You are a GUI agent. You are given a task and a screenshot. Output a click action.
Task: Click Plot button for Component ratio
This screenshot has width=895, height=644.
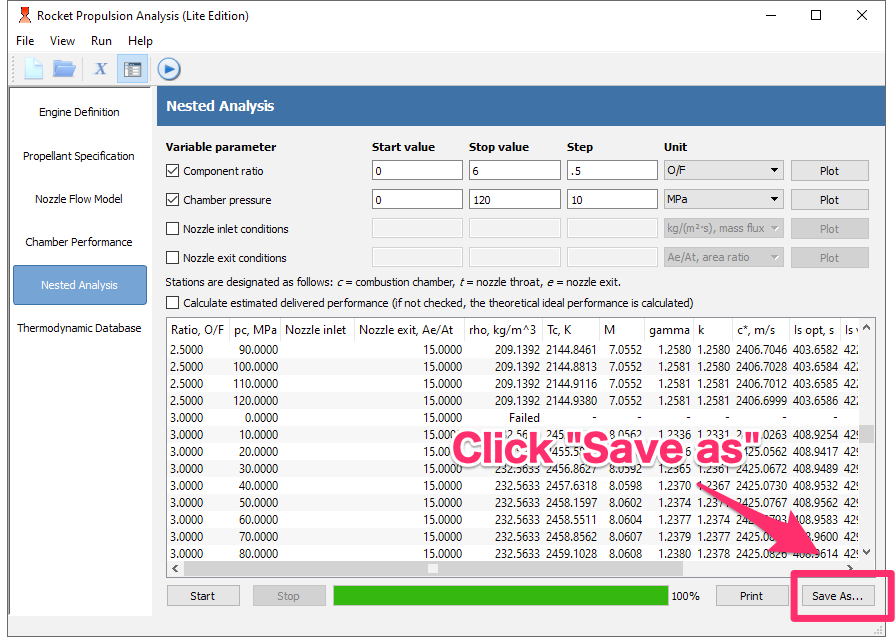[829, 171]
